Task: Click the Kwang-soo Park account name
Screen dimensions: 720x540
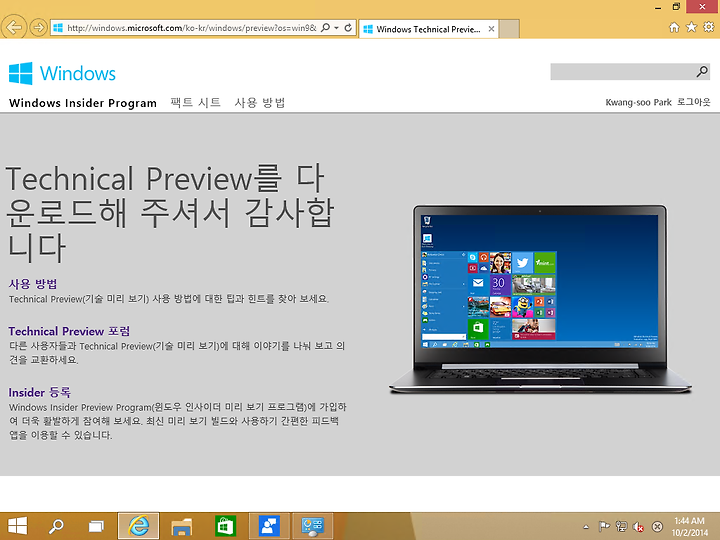Action: point(638,102)
